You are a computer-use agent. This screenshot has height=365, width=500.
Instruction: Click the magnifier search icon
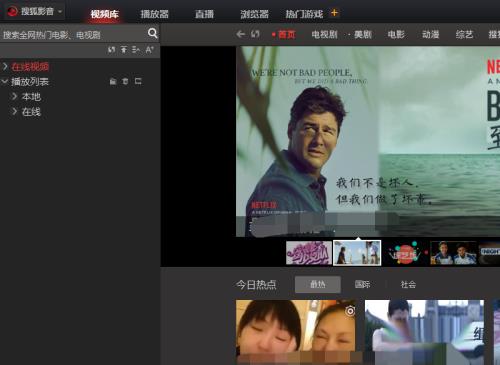(x=152, y=33)
